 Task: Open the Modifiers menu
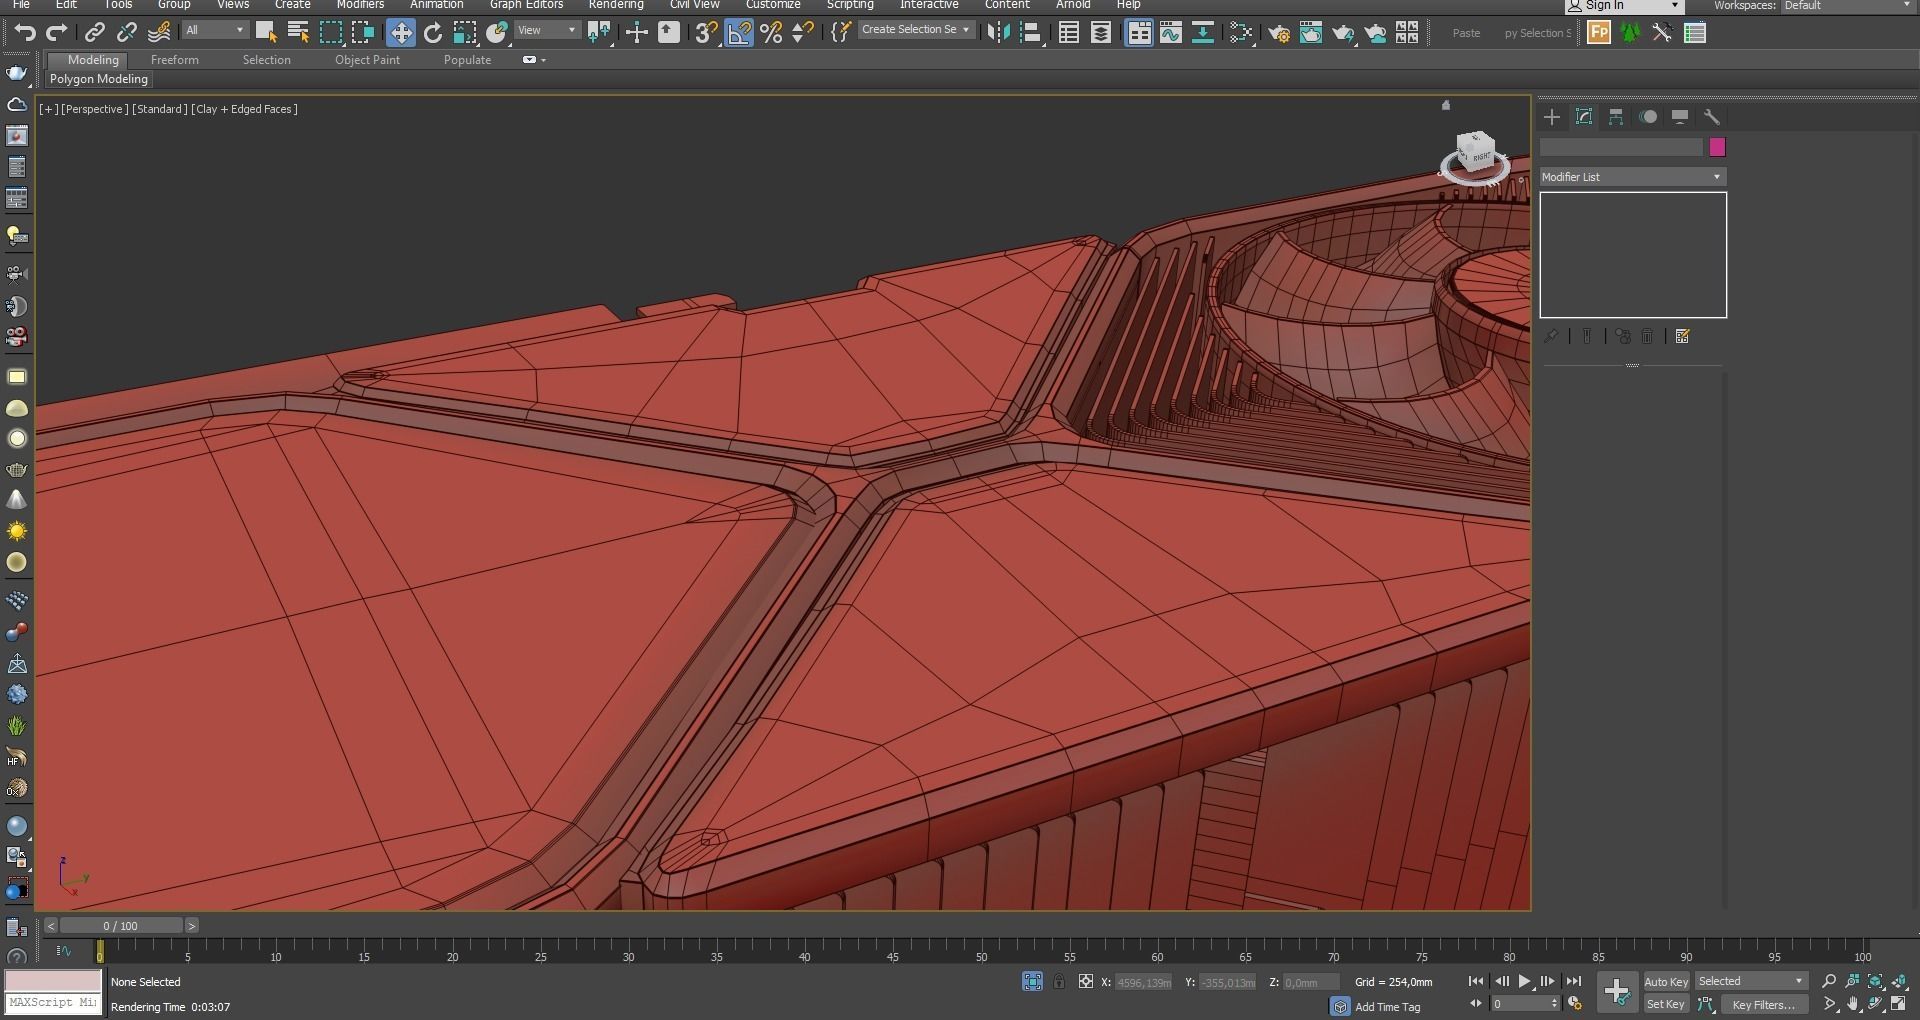[x=360, y=5]
